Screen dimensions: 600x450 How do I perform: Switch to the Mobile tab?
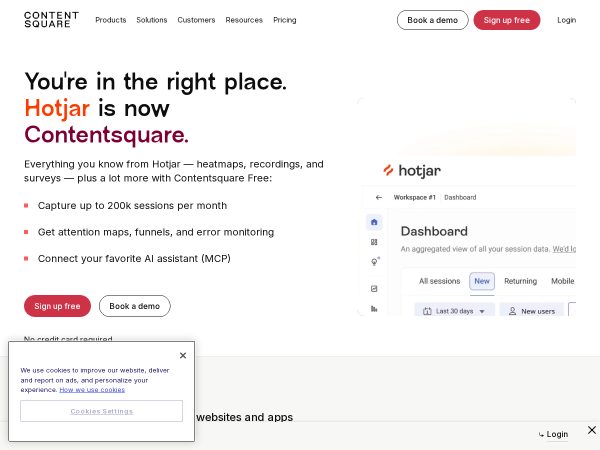[562, 281]
